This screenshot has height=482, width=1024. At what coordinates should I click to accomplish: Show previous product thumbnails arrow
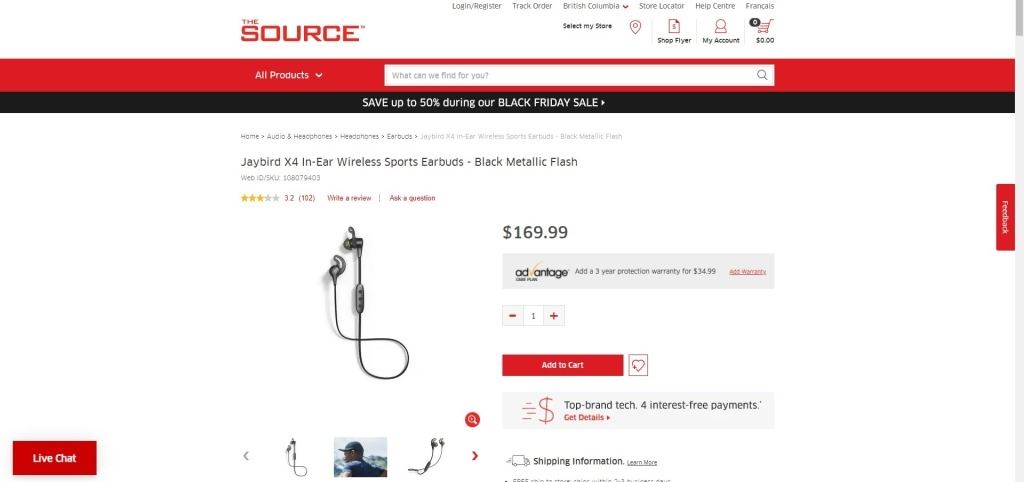tap(246, 456)
